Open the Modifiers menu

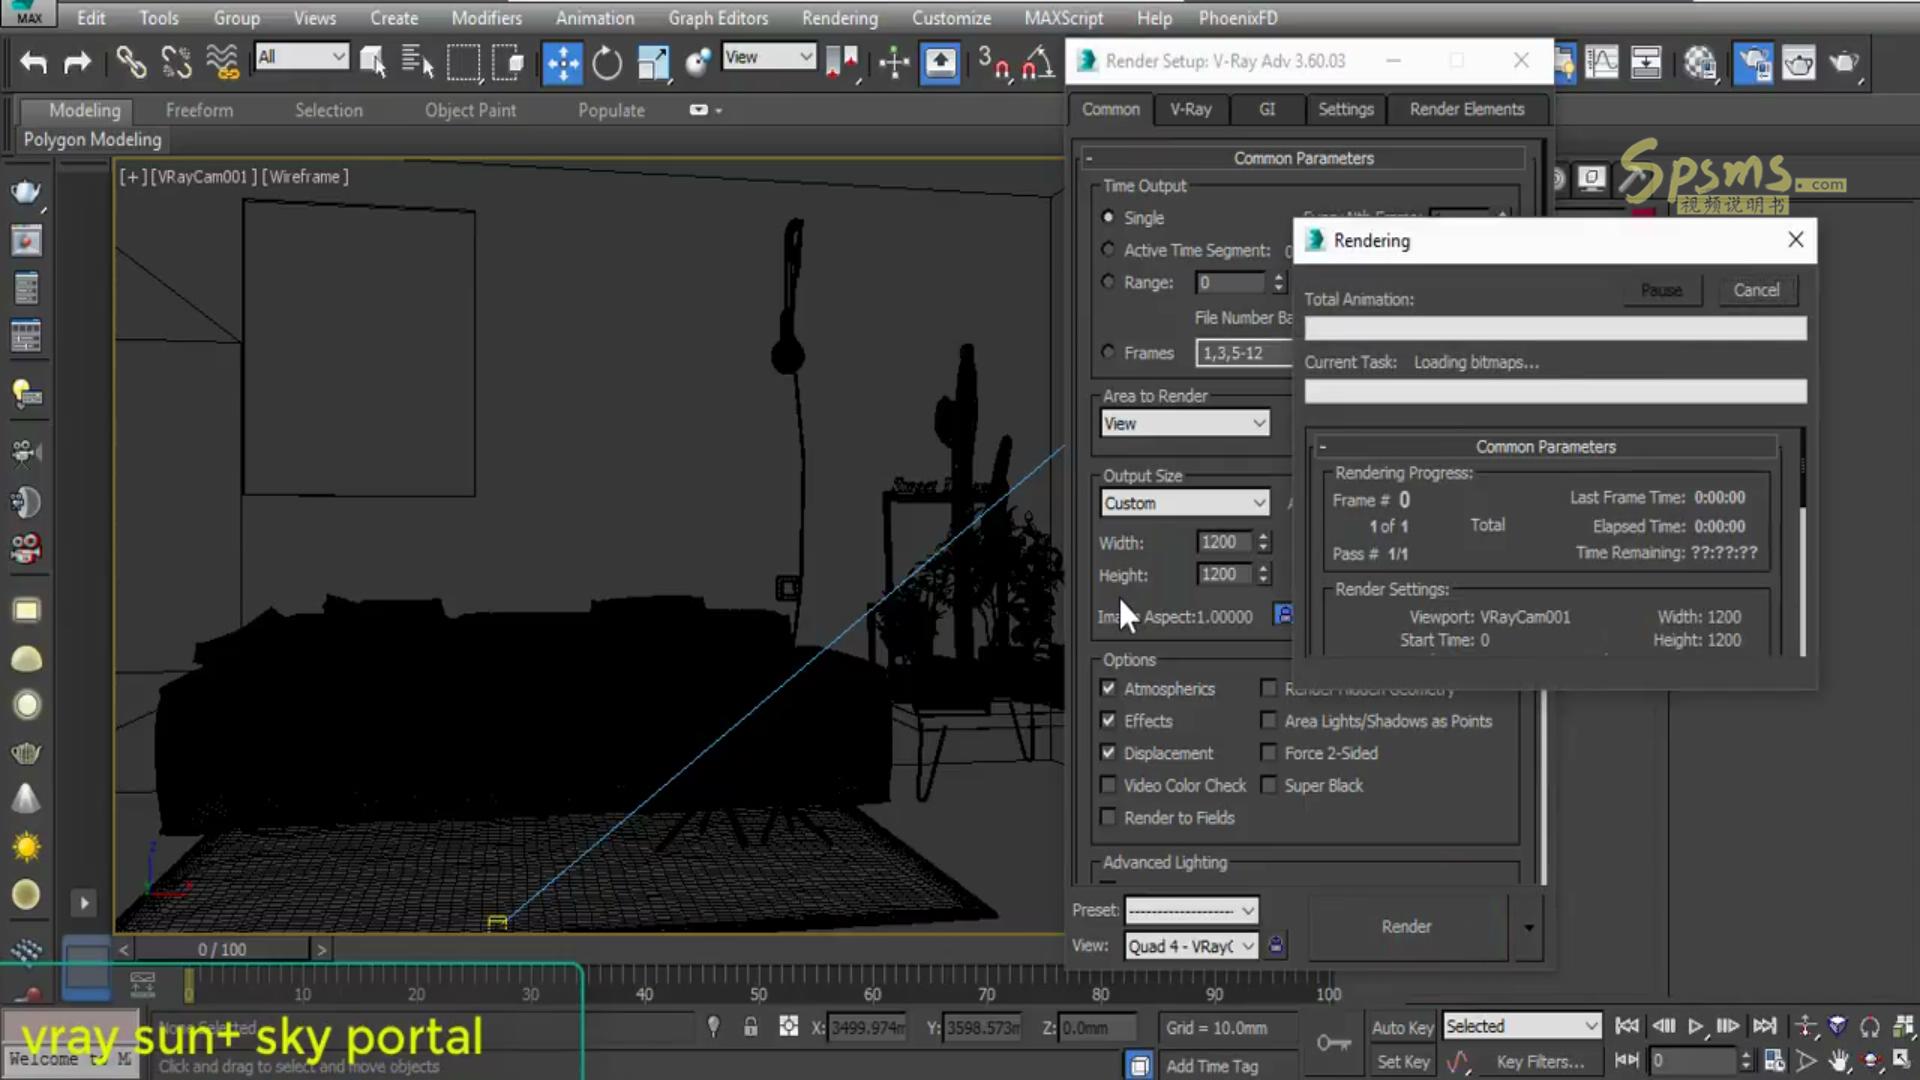pos(486,18)
